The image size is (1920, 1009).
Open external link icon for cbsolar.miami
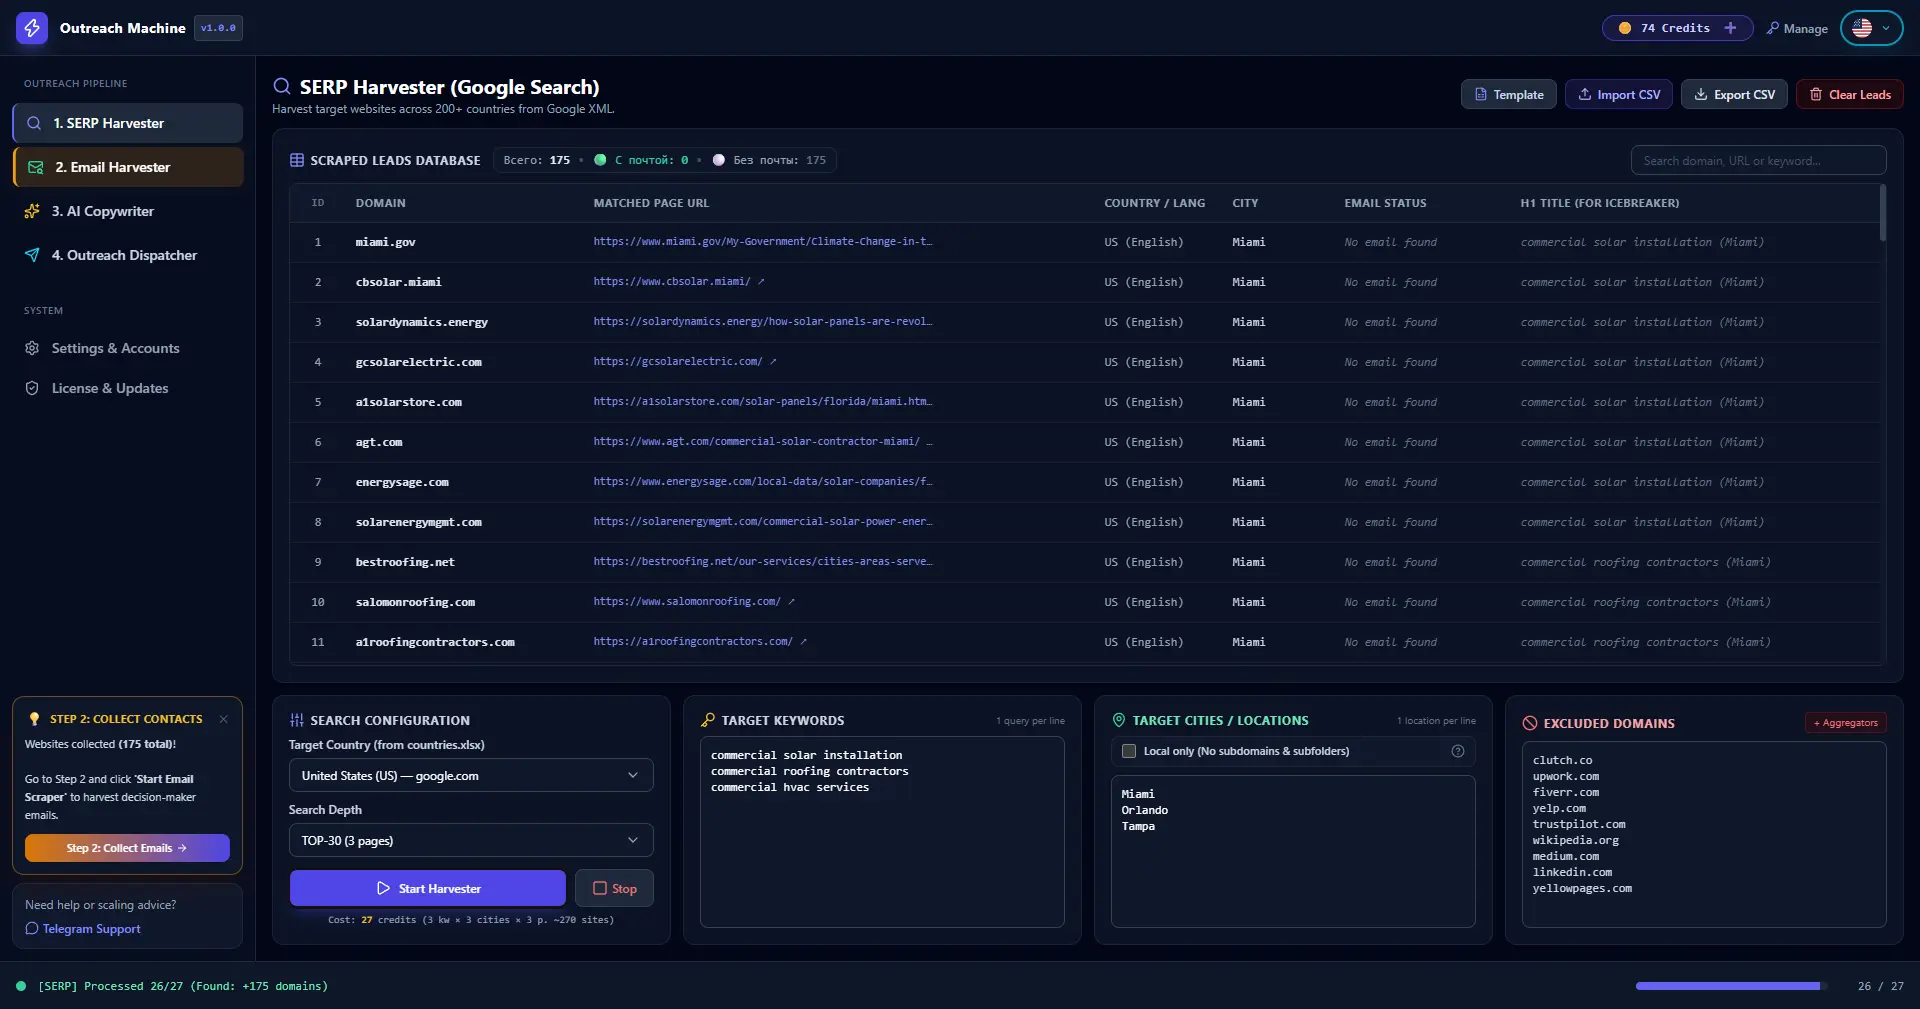pos(761,282)
